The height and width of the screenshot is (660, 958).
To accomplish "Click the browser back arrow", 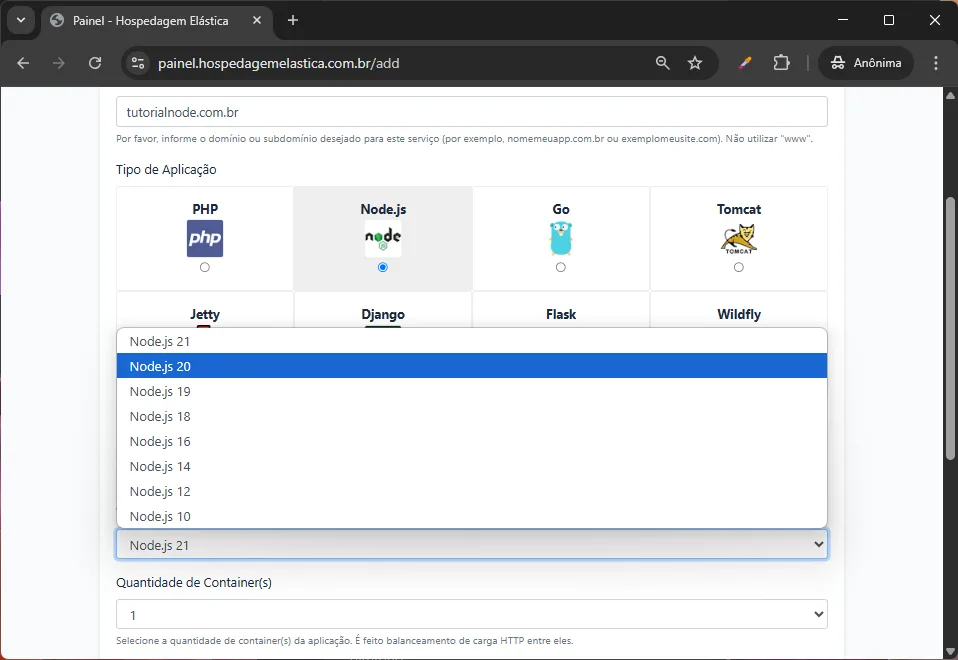I will point(23,63).
